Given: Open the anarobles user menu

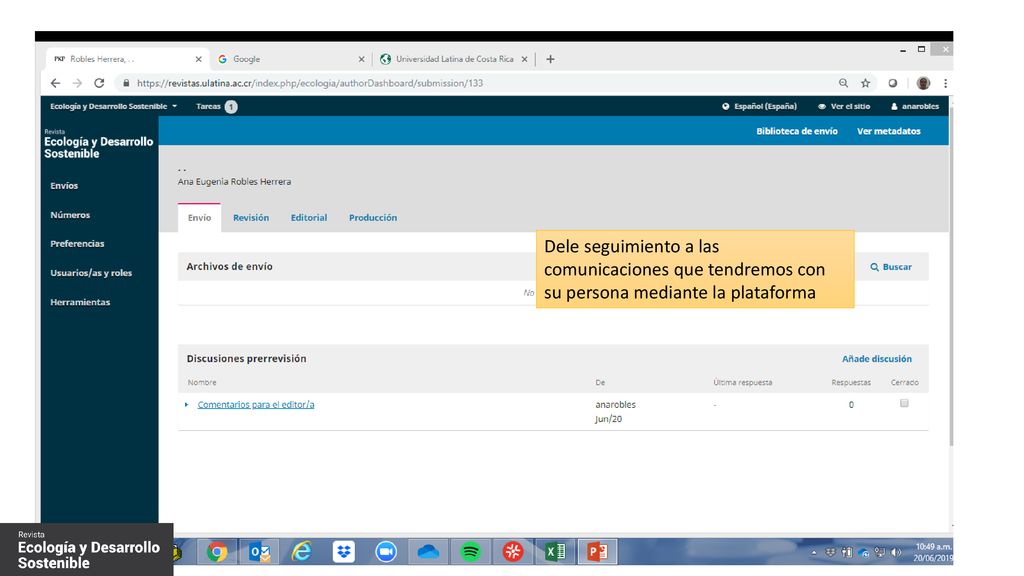Looking at the screenshot, I should (914, 106).
